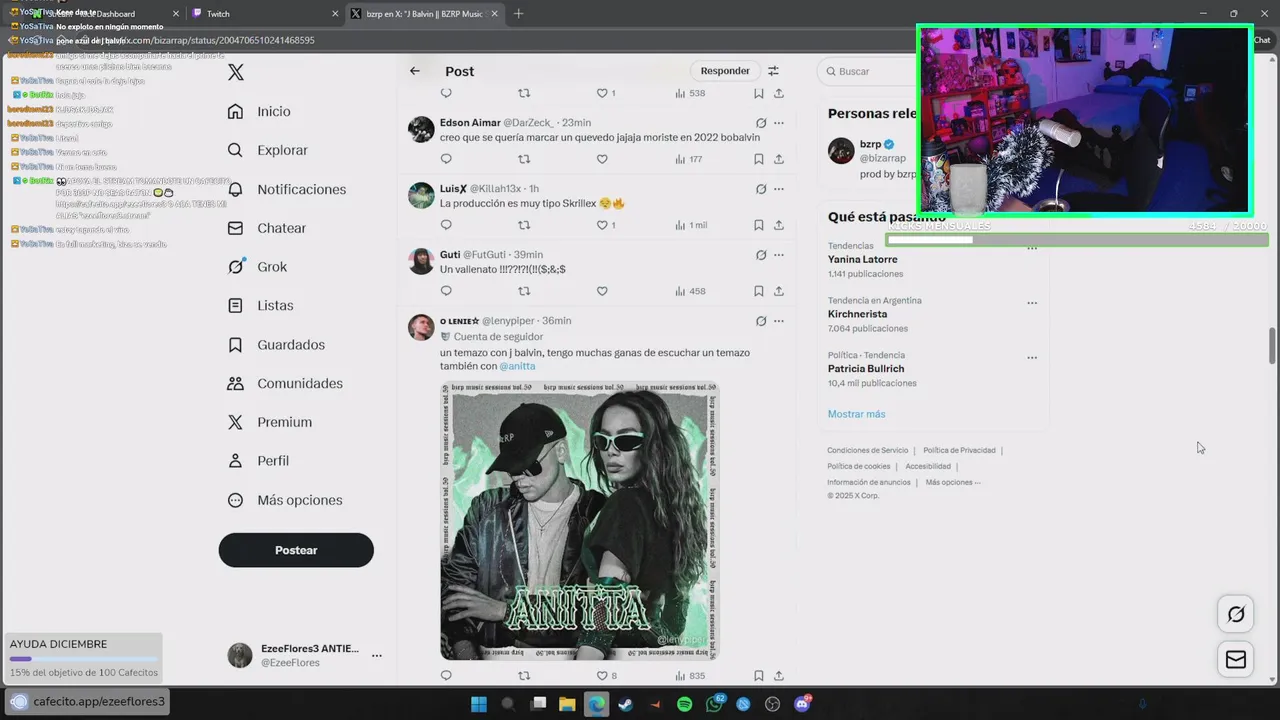Repost Guti's vallenato comment
This screenshot has height=720, width=1280.
tap(524, 291)
